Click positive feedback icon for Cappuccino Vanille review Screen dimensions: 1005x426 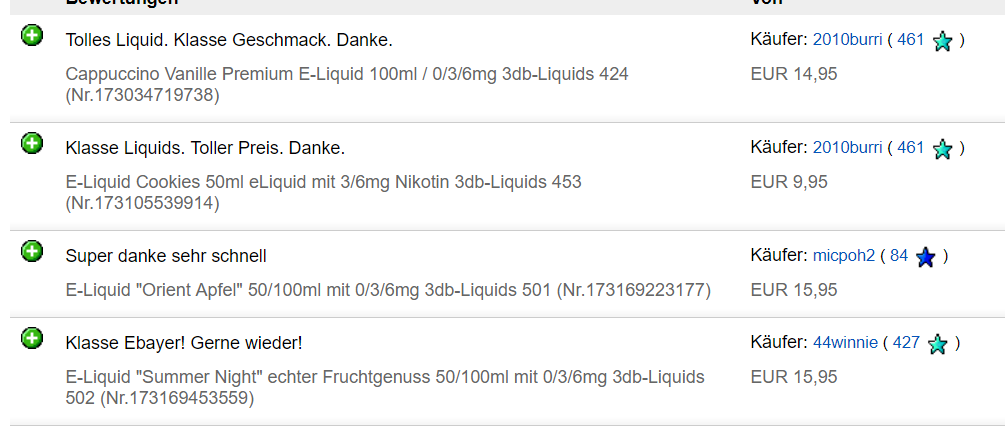(32, 35)
